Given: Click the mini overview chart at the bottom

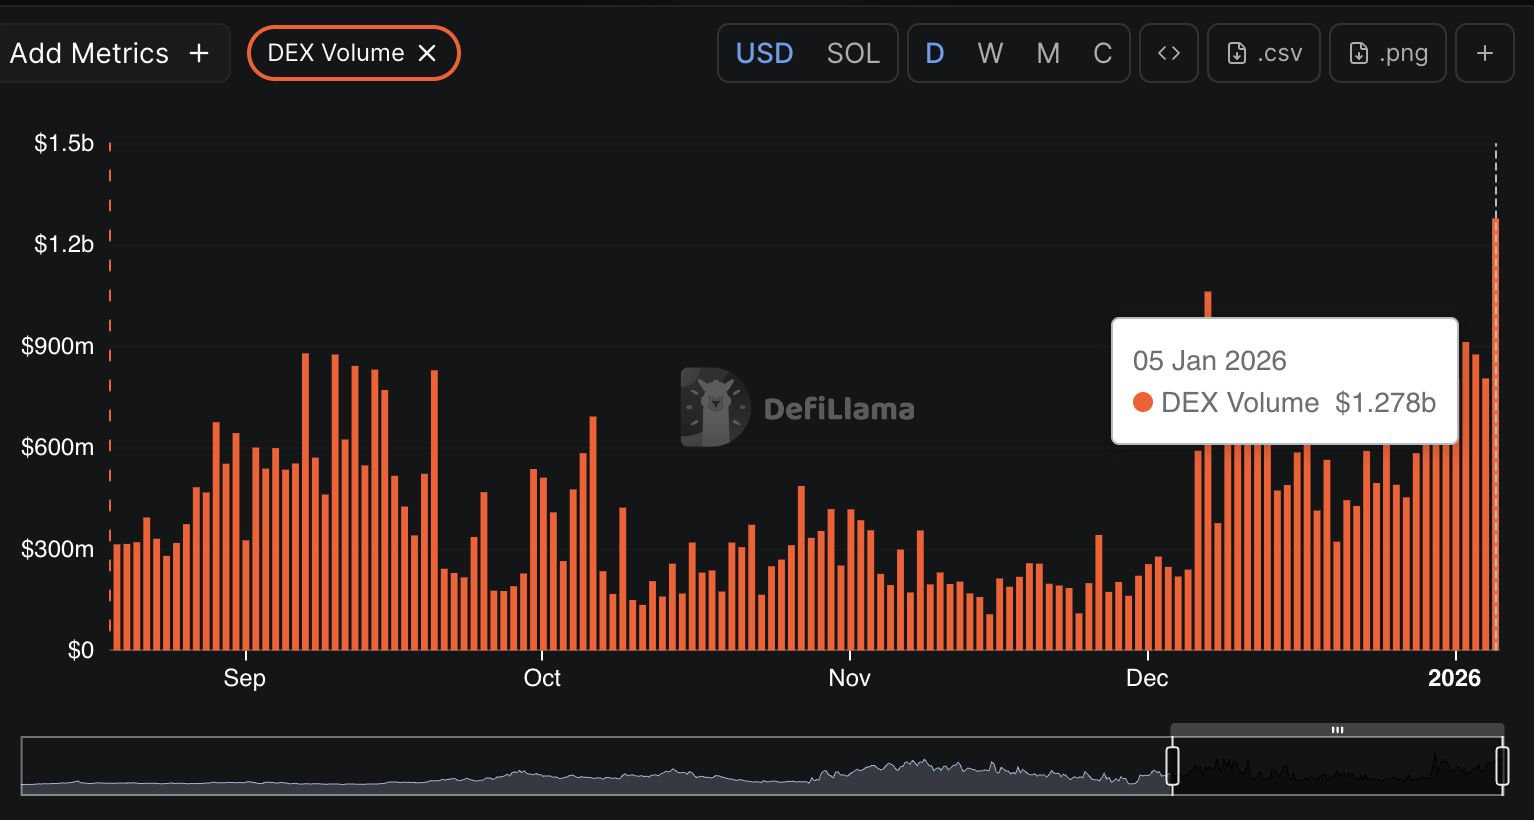Looking at the screenshot, I should click(600, 770).
